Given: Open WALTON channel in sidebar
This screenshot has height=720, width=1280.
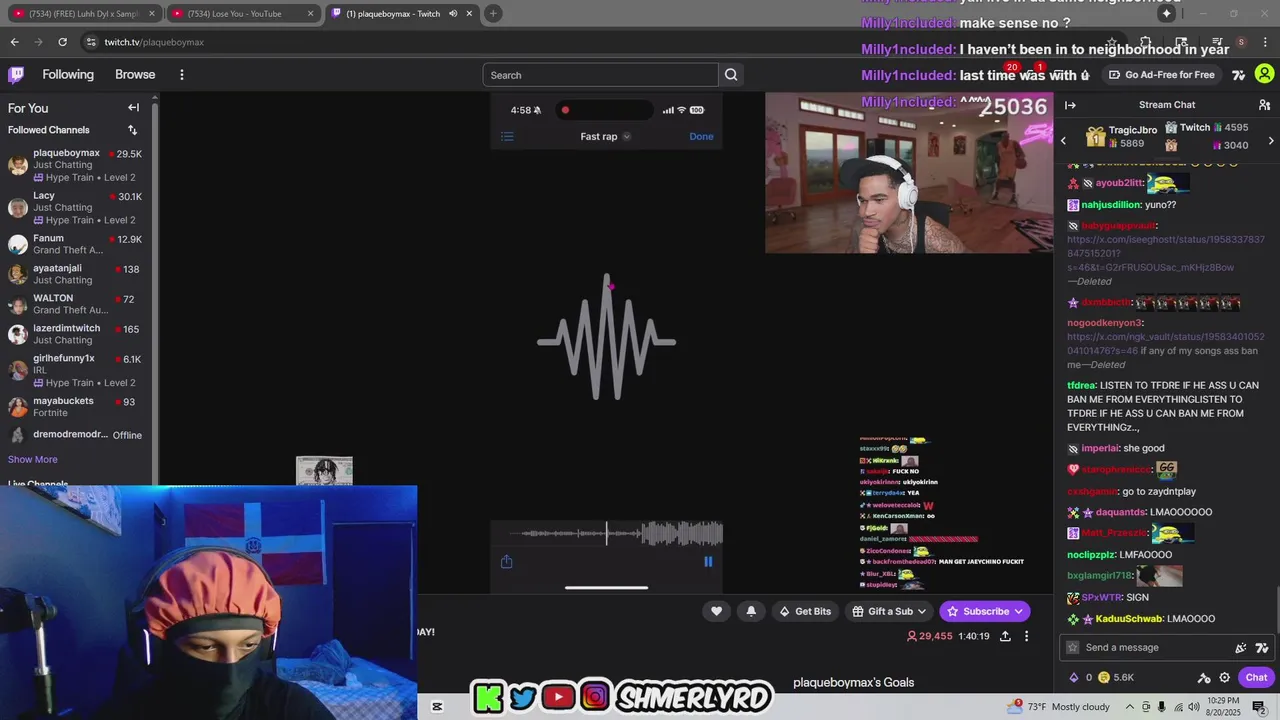Looking at the screenshot, I should tap(76, 304).
